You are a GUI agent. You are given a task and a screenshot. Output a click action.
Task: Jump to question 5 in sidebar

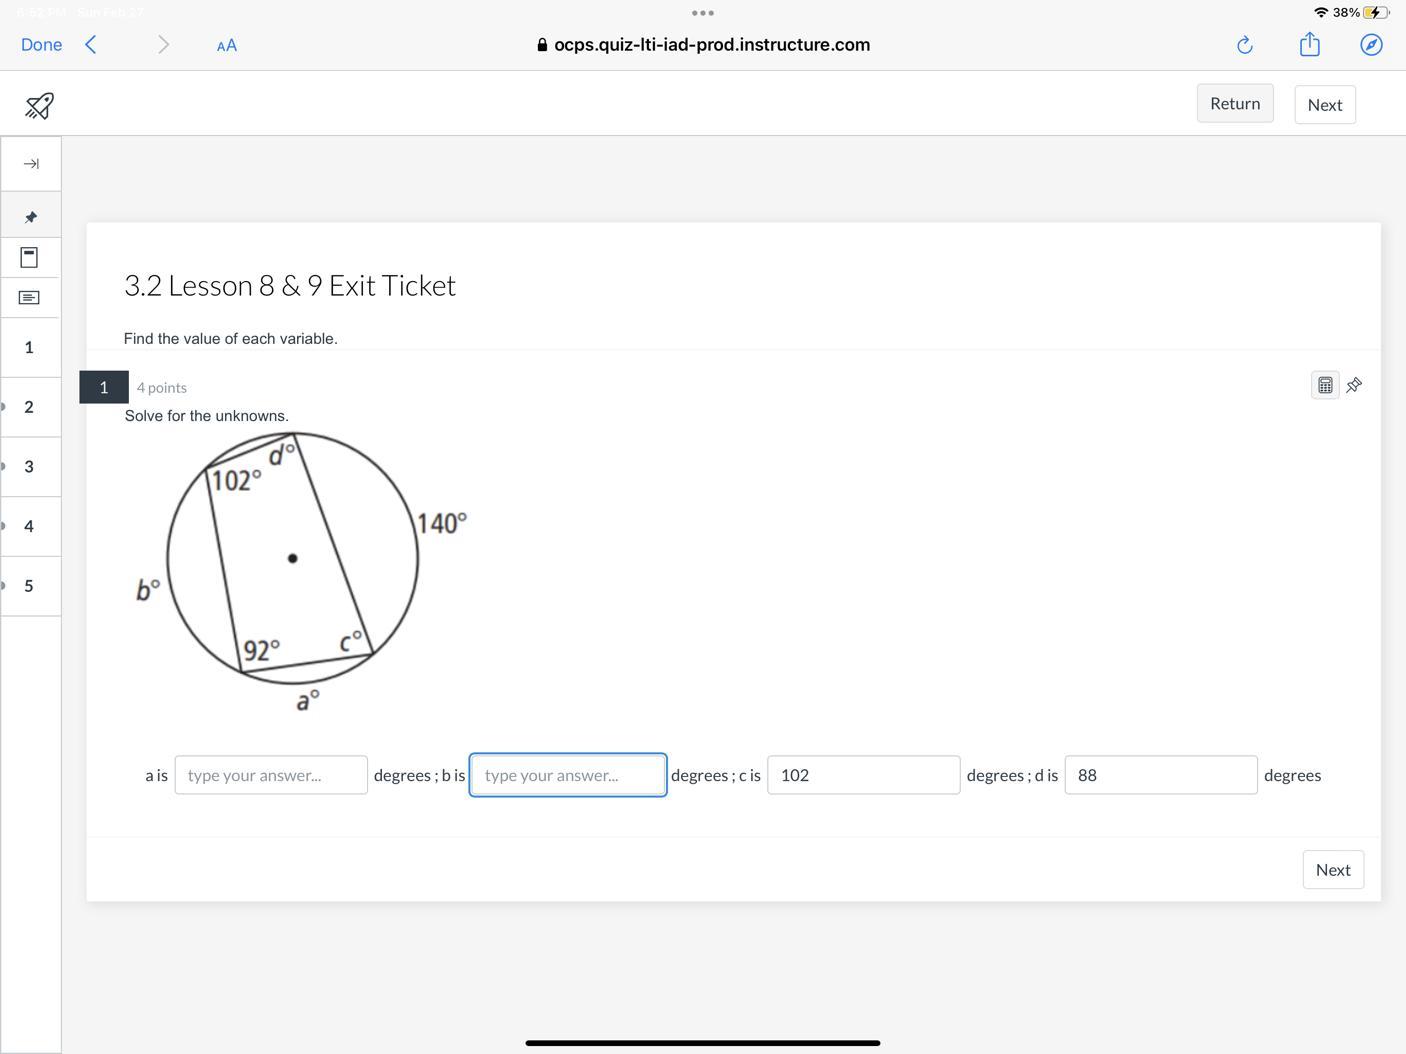(x=29, y=586)
